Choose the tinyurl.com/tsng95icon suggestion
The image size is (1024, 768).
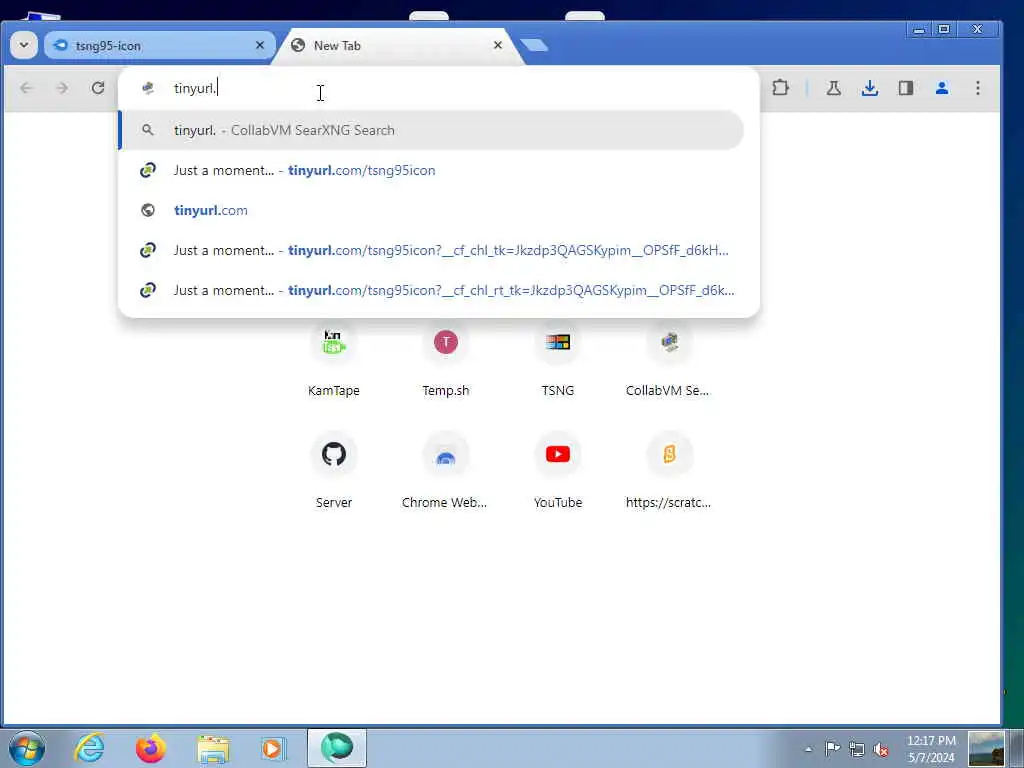tap(431, 170)
